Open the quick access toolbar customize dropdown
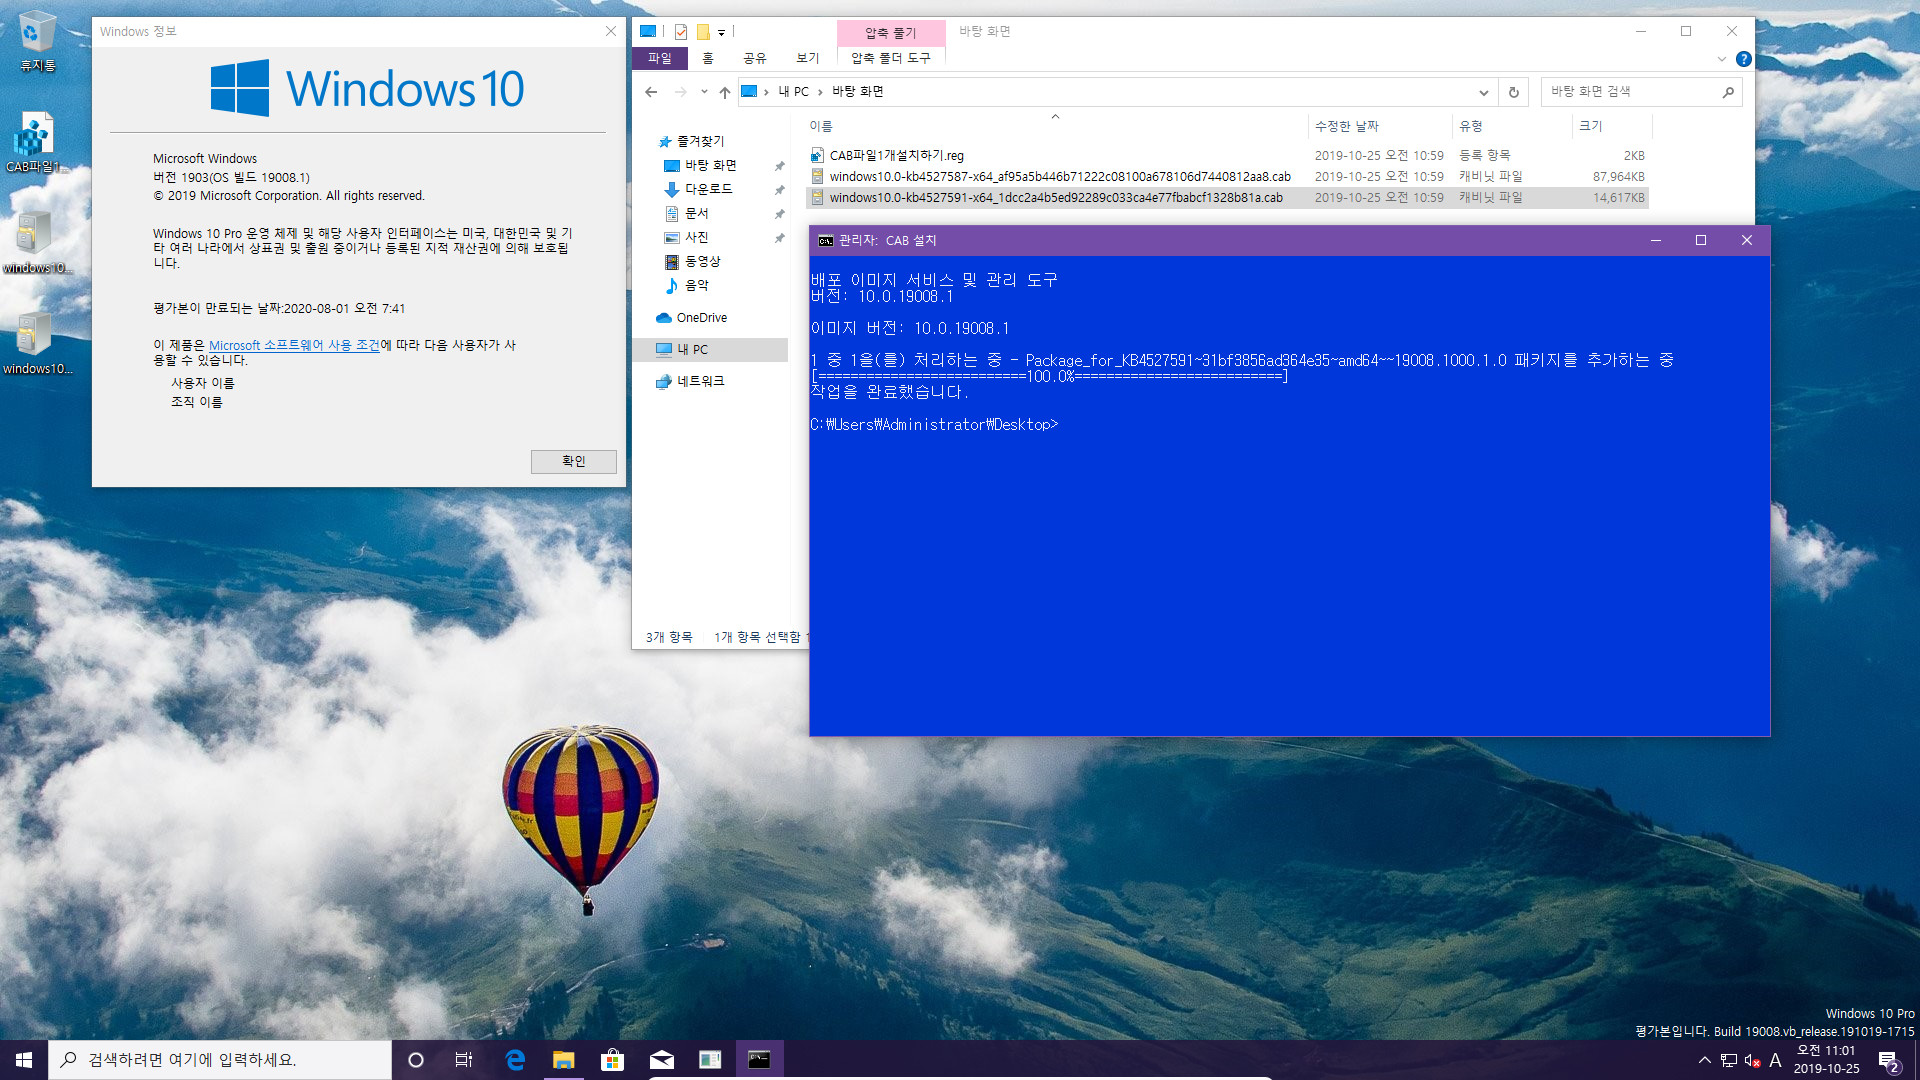The image size is (1920, 1080). pos(721,33)
